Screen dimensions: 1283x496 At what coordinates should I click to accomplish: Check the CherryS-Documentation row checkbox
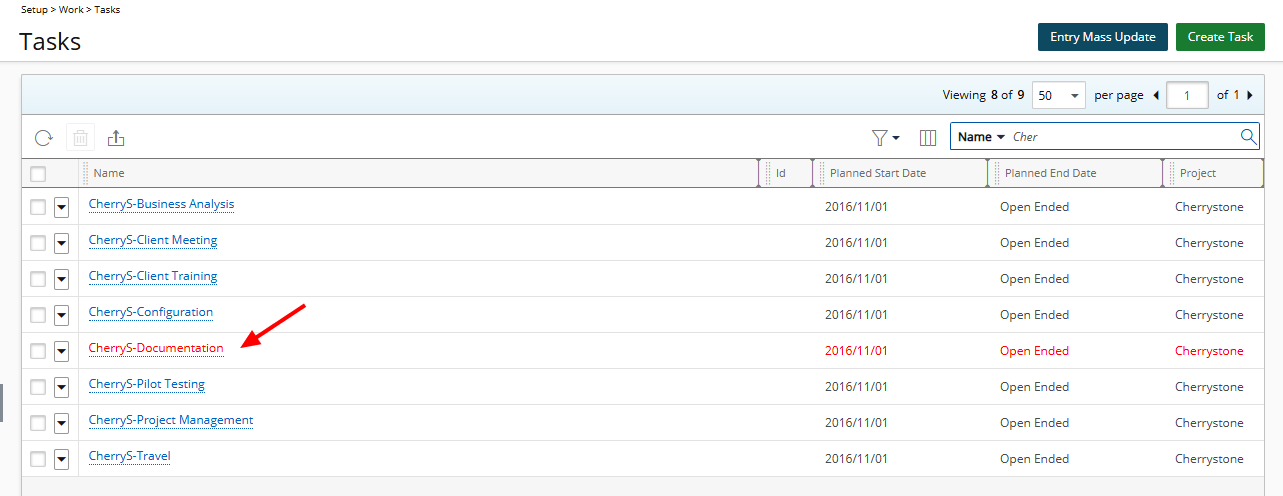pos(38,351)
